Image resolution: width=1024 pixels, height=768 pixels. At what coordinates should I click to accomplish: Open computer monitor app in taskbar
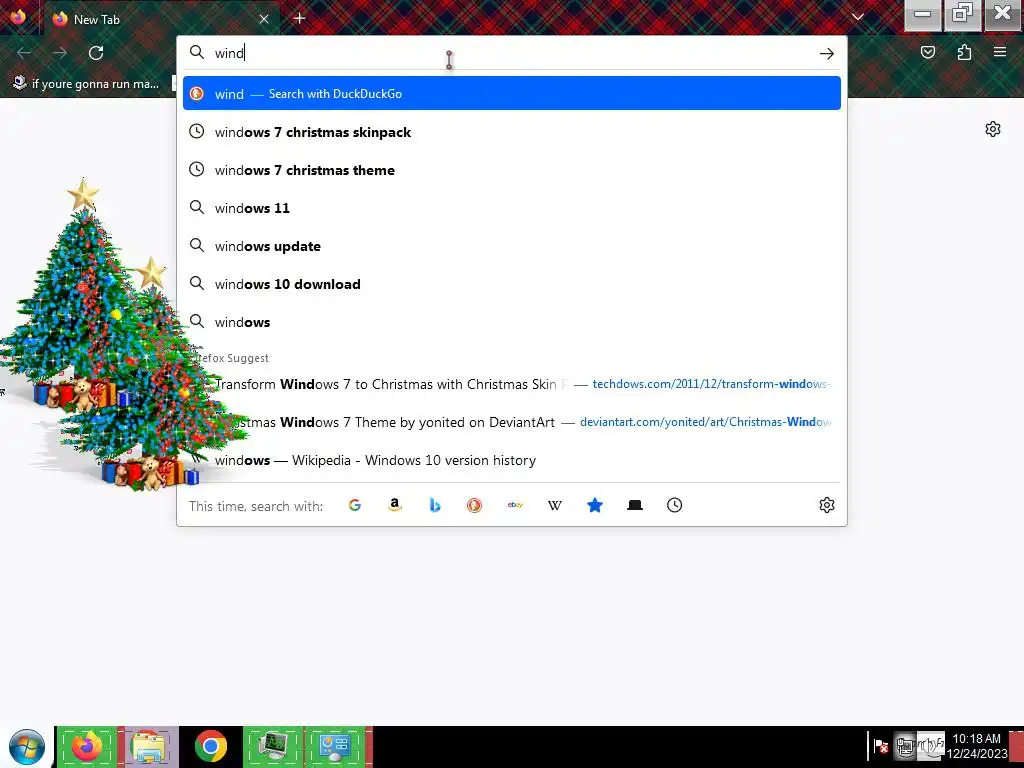[x=274, y=746]
